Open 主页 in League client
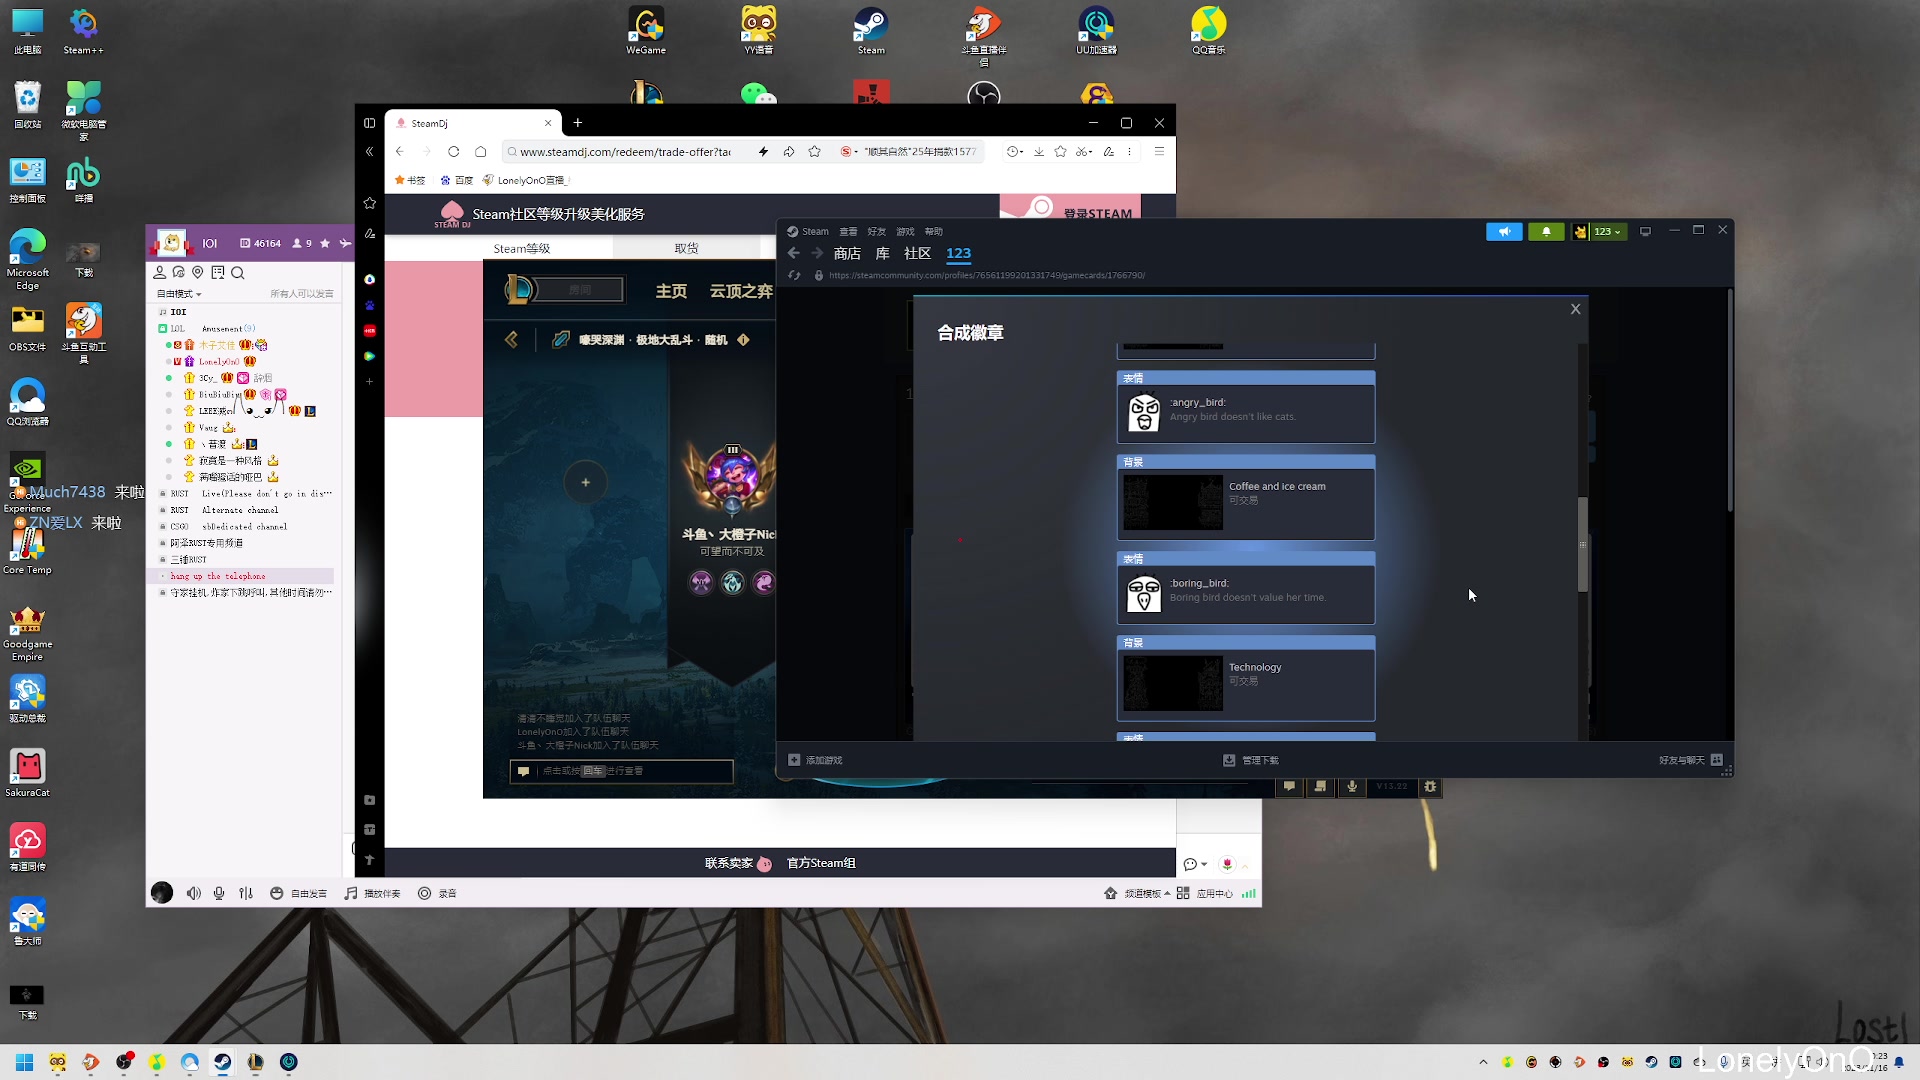Viewport: 1920px width, 1080px height. [671, 291]
